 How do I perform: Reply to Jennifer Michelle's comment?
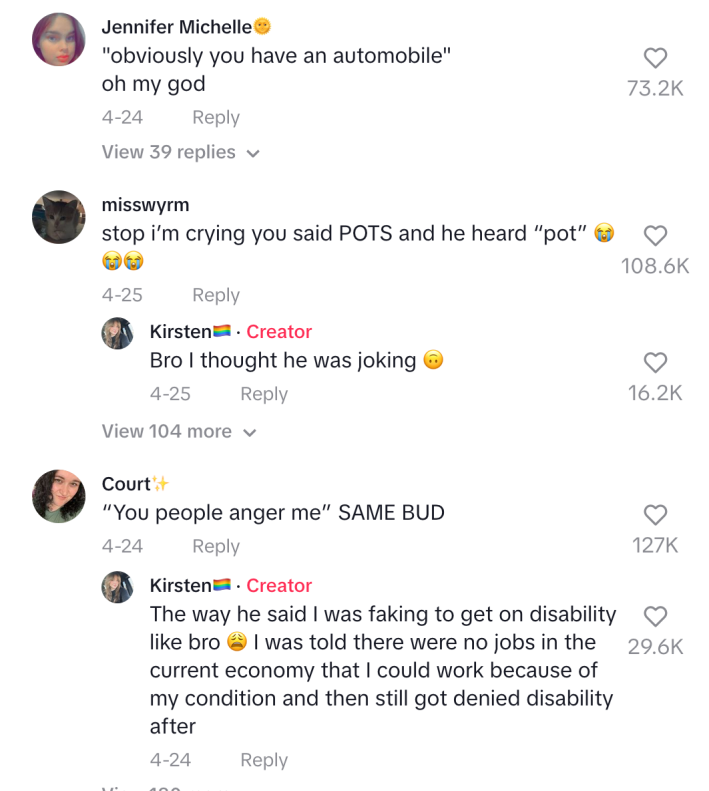pos(215,117)
